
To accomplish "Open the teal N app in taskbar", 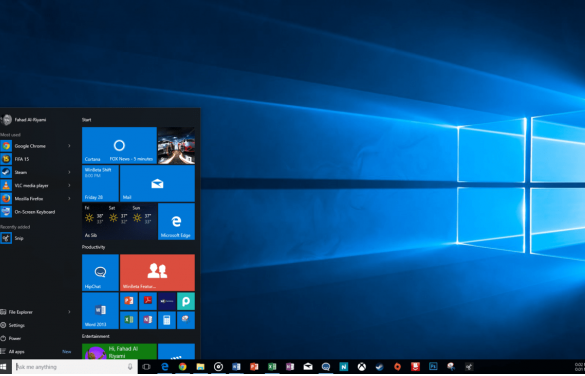I will pyautogui.click(x=344, y=367).
